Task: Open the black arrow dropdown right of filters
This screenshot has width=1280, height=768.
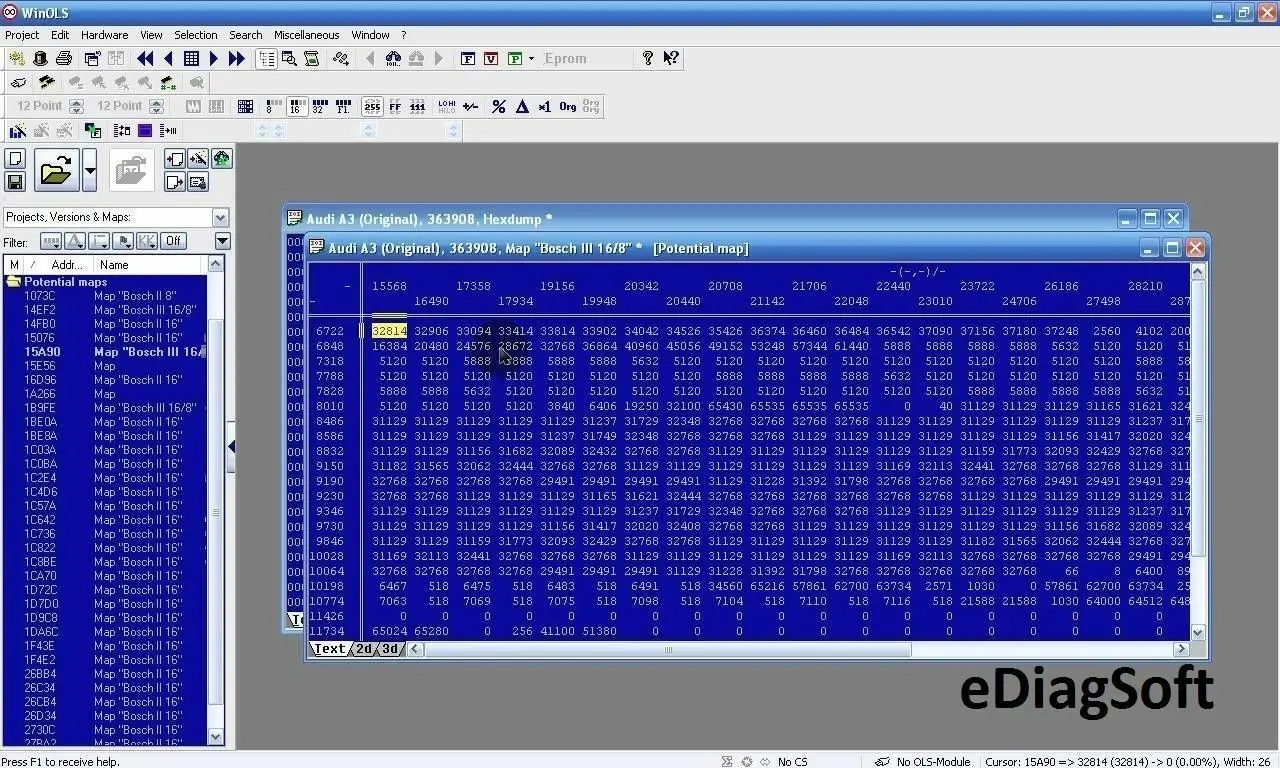Action: 222,241
